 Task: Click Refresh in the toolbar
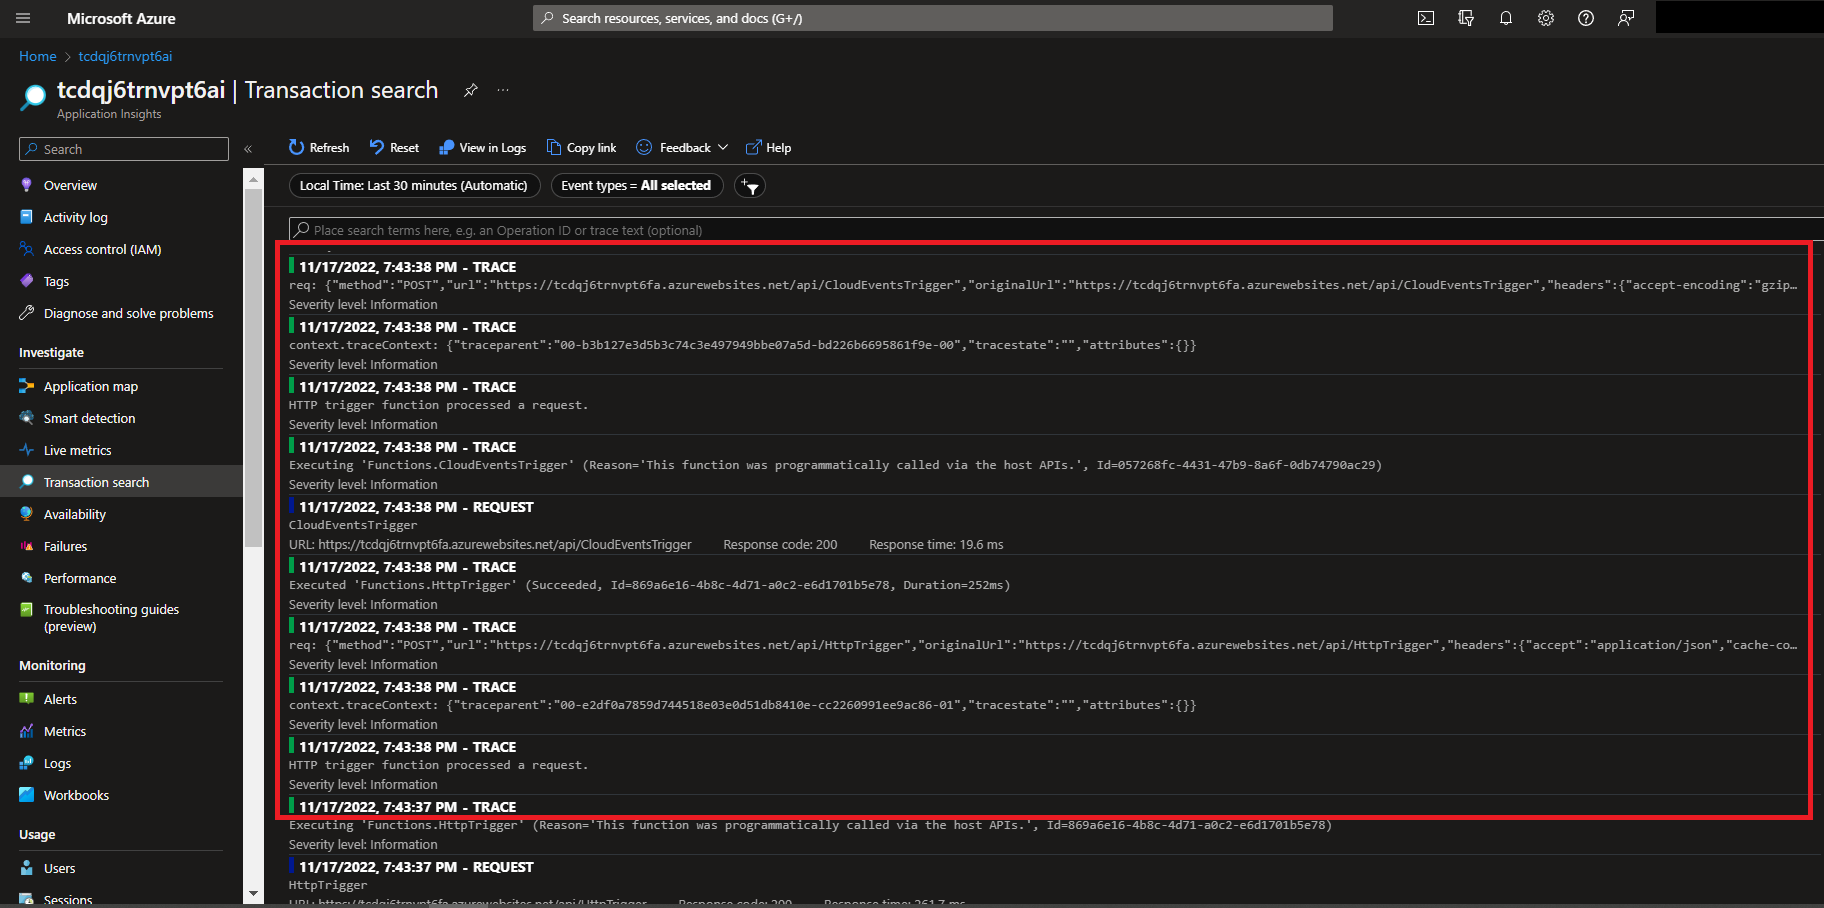(x=319, y=147)
